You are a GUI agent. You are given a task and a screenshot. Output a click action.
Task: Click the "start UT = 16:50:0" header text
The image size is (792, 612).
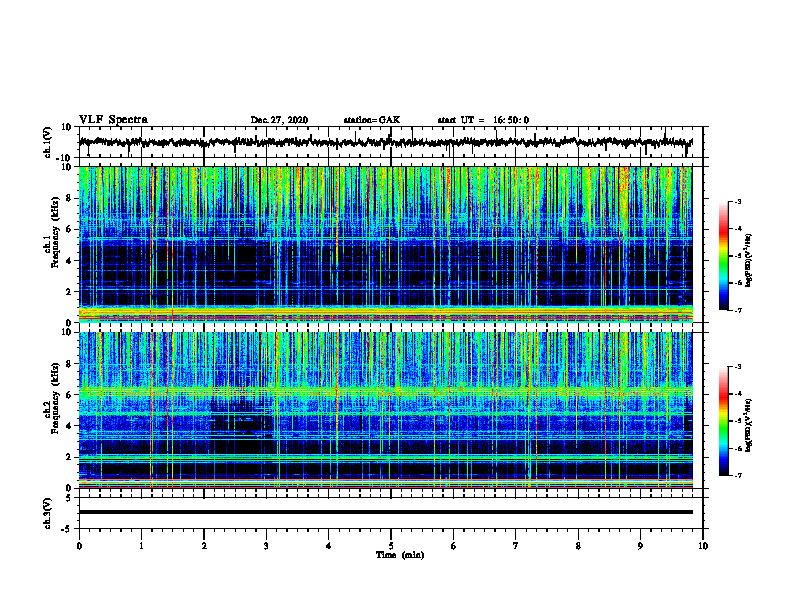click(x=483, y=120)
